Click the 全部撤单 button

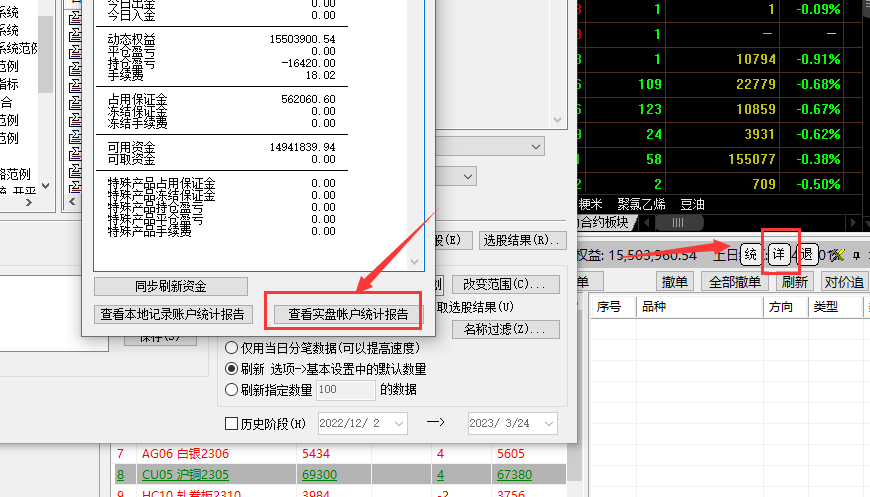coord(735,282)
